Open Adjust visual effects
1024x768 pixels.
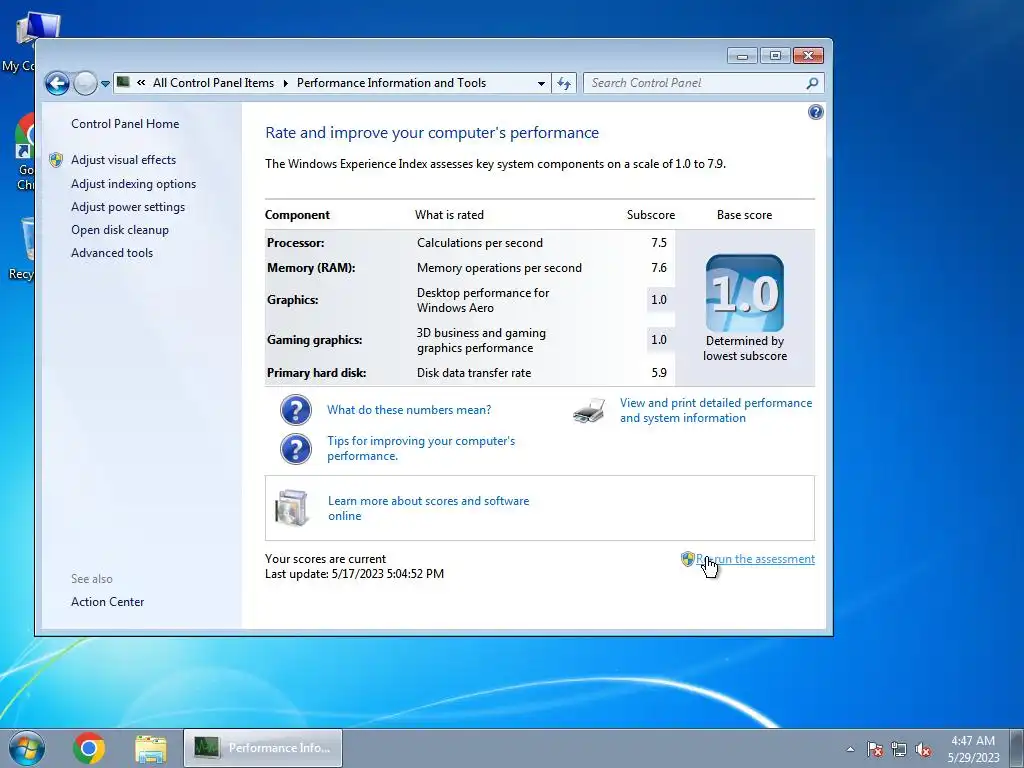point(123,159)
